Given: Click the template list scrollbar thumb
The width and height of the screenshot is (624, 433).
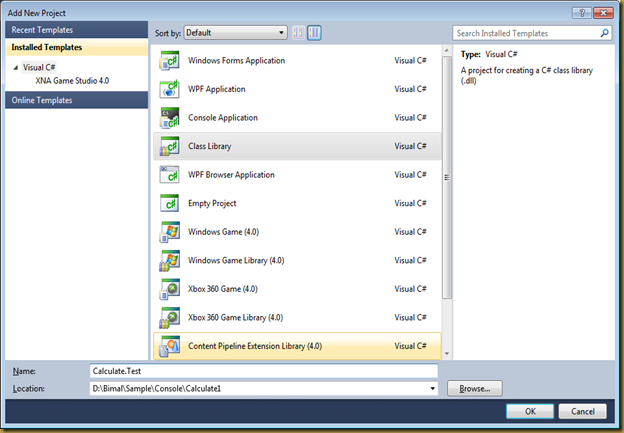Looking at the screenshot, I should tap(447, 177).
